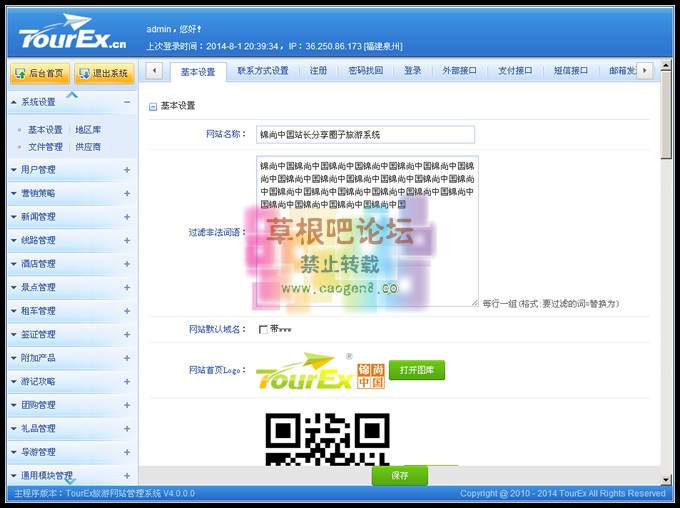
Task: Click the 网站名称 input field
Action: click(x=365, y=134)
